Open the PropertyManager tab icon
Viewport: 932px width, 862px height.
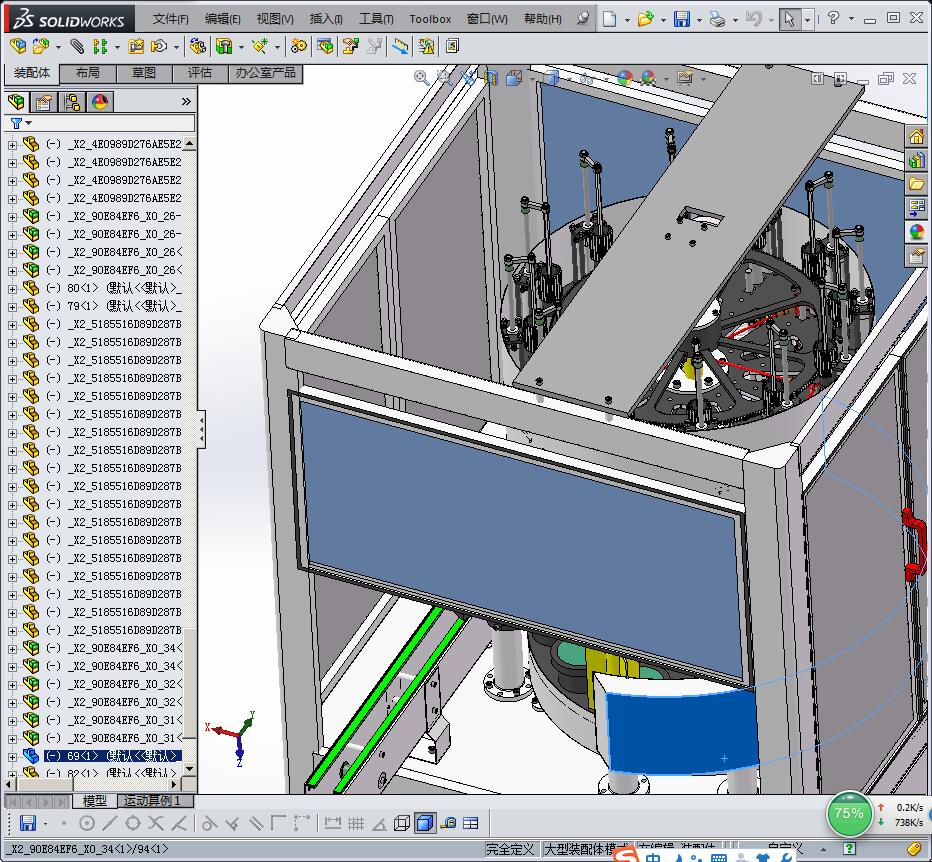[43, 102]
